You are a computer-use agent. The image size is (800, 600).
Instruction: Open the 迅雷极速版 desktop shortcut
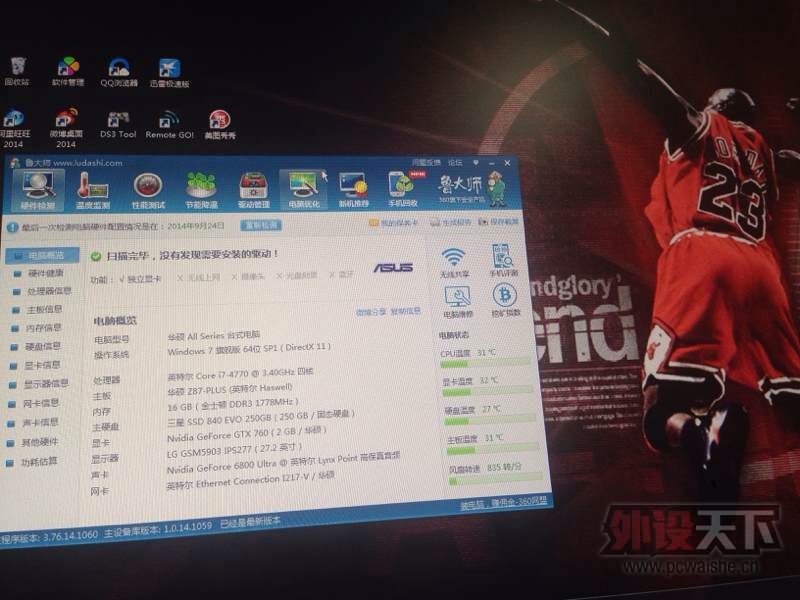[169, 72]
